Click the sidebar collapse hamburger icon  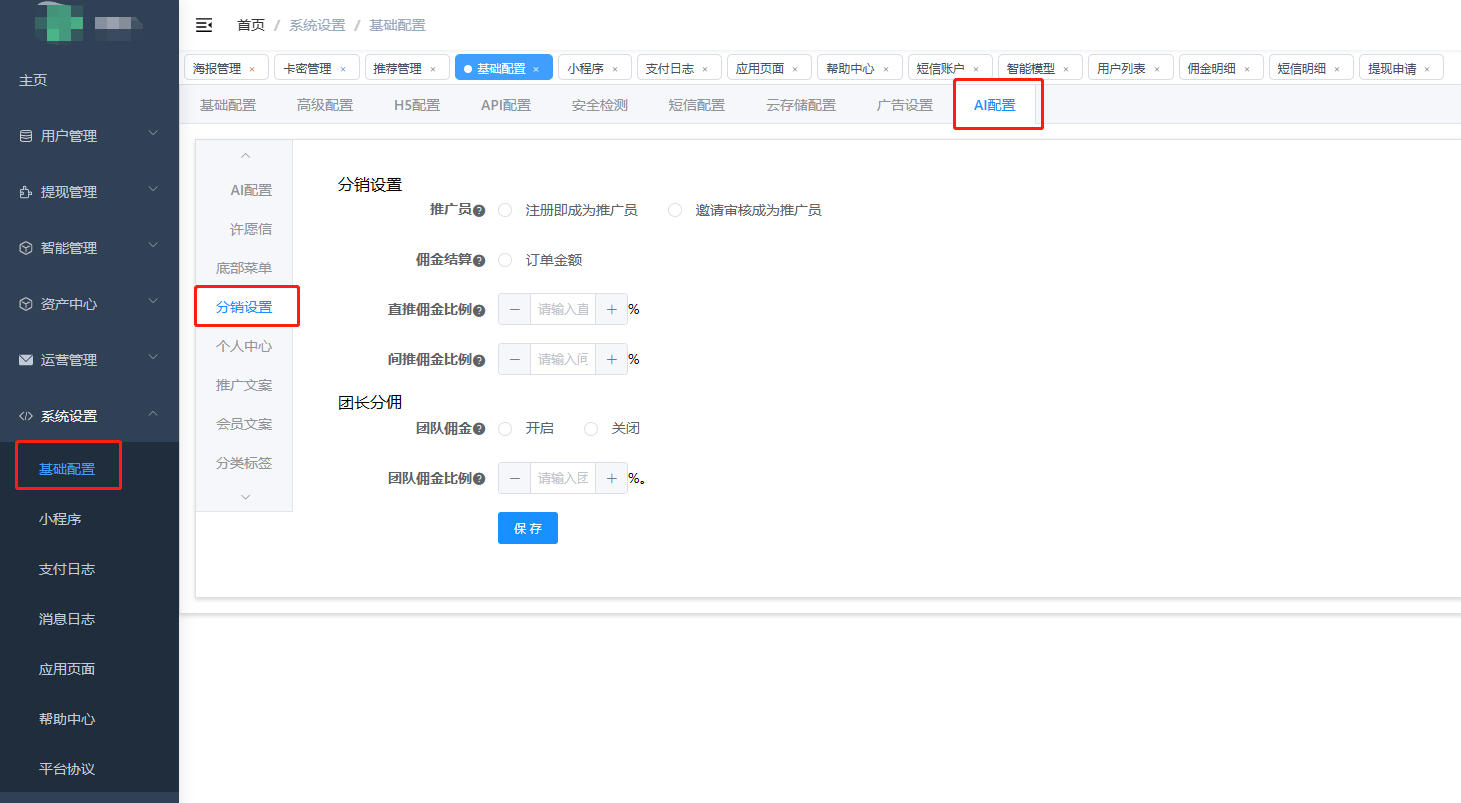[x=204, y=25]
